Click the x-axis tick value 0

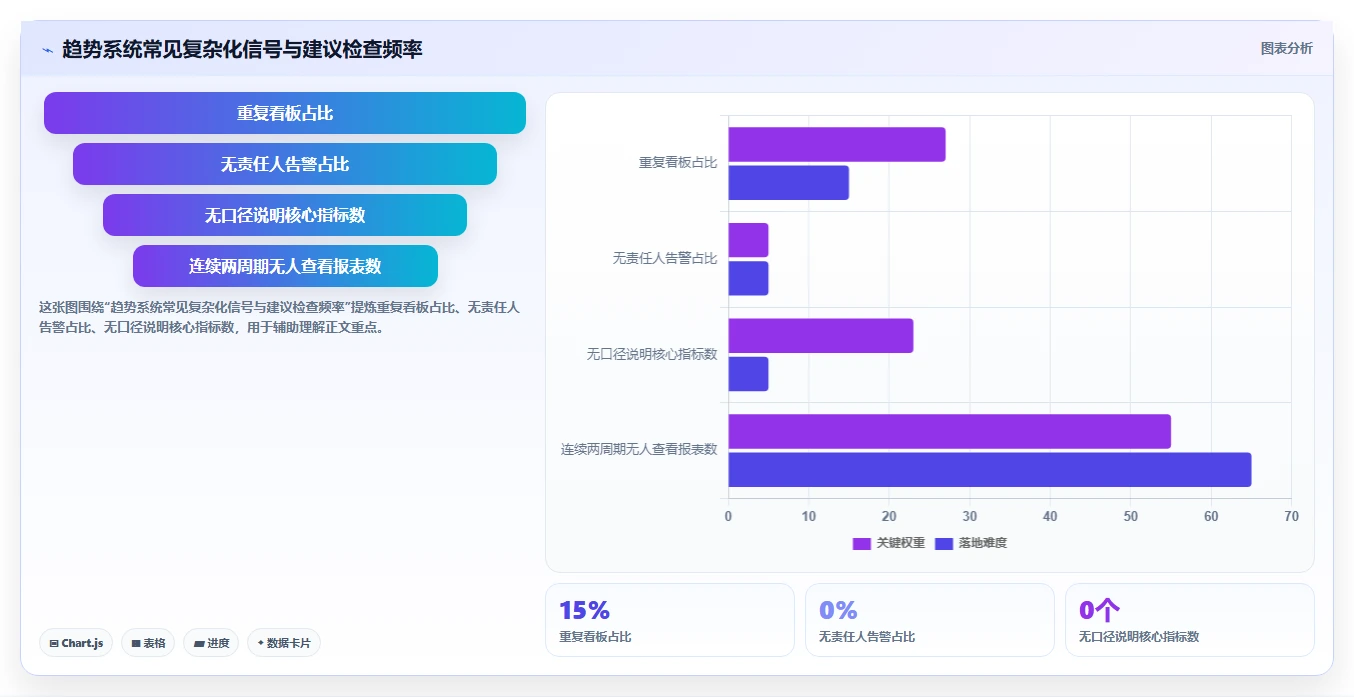728,516
